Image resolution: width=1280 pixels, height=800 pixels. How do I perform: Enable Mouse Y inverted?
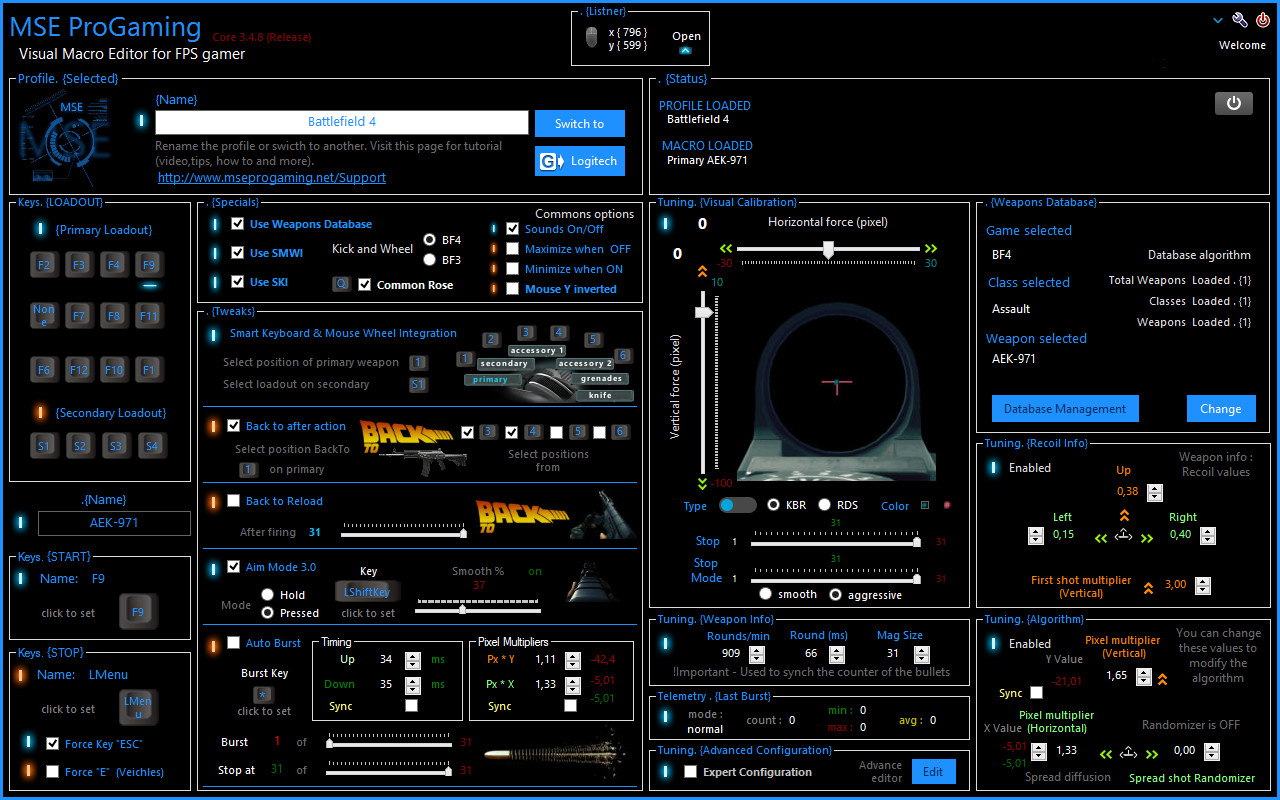513,289
